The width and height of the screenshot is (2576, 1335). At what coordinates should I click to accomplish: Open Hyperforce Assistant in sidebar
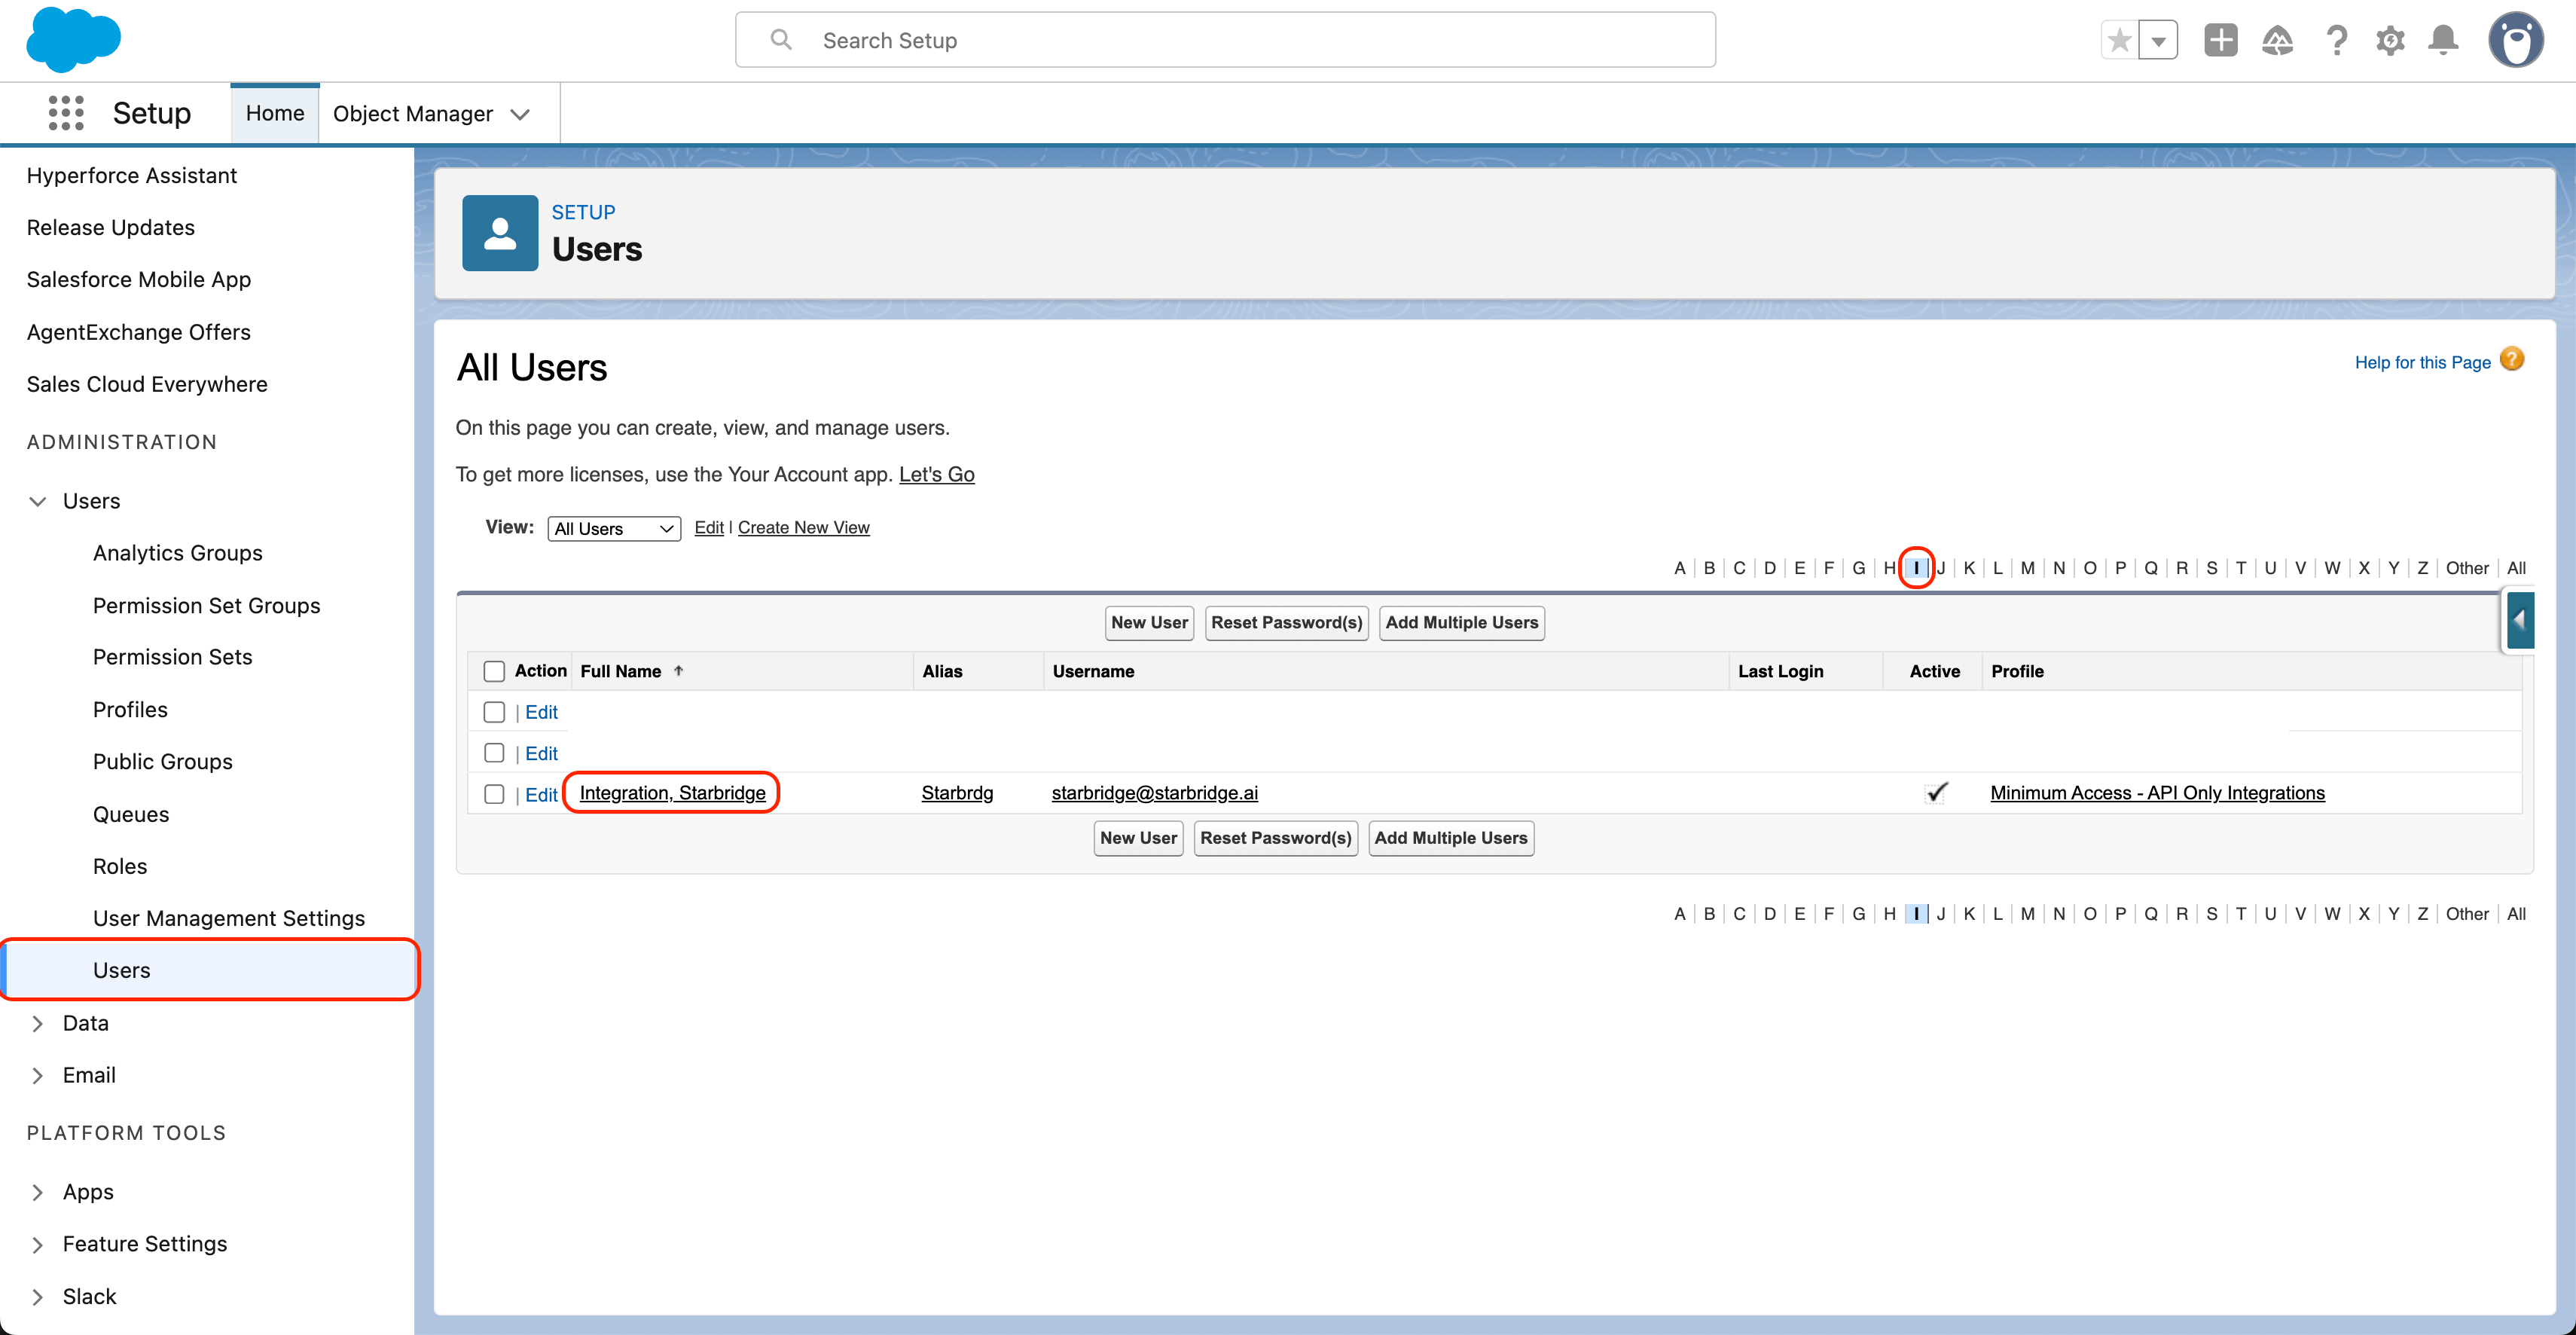tap(132, 175)
